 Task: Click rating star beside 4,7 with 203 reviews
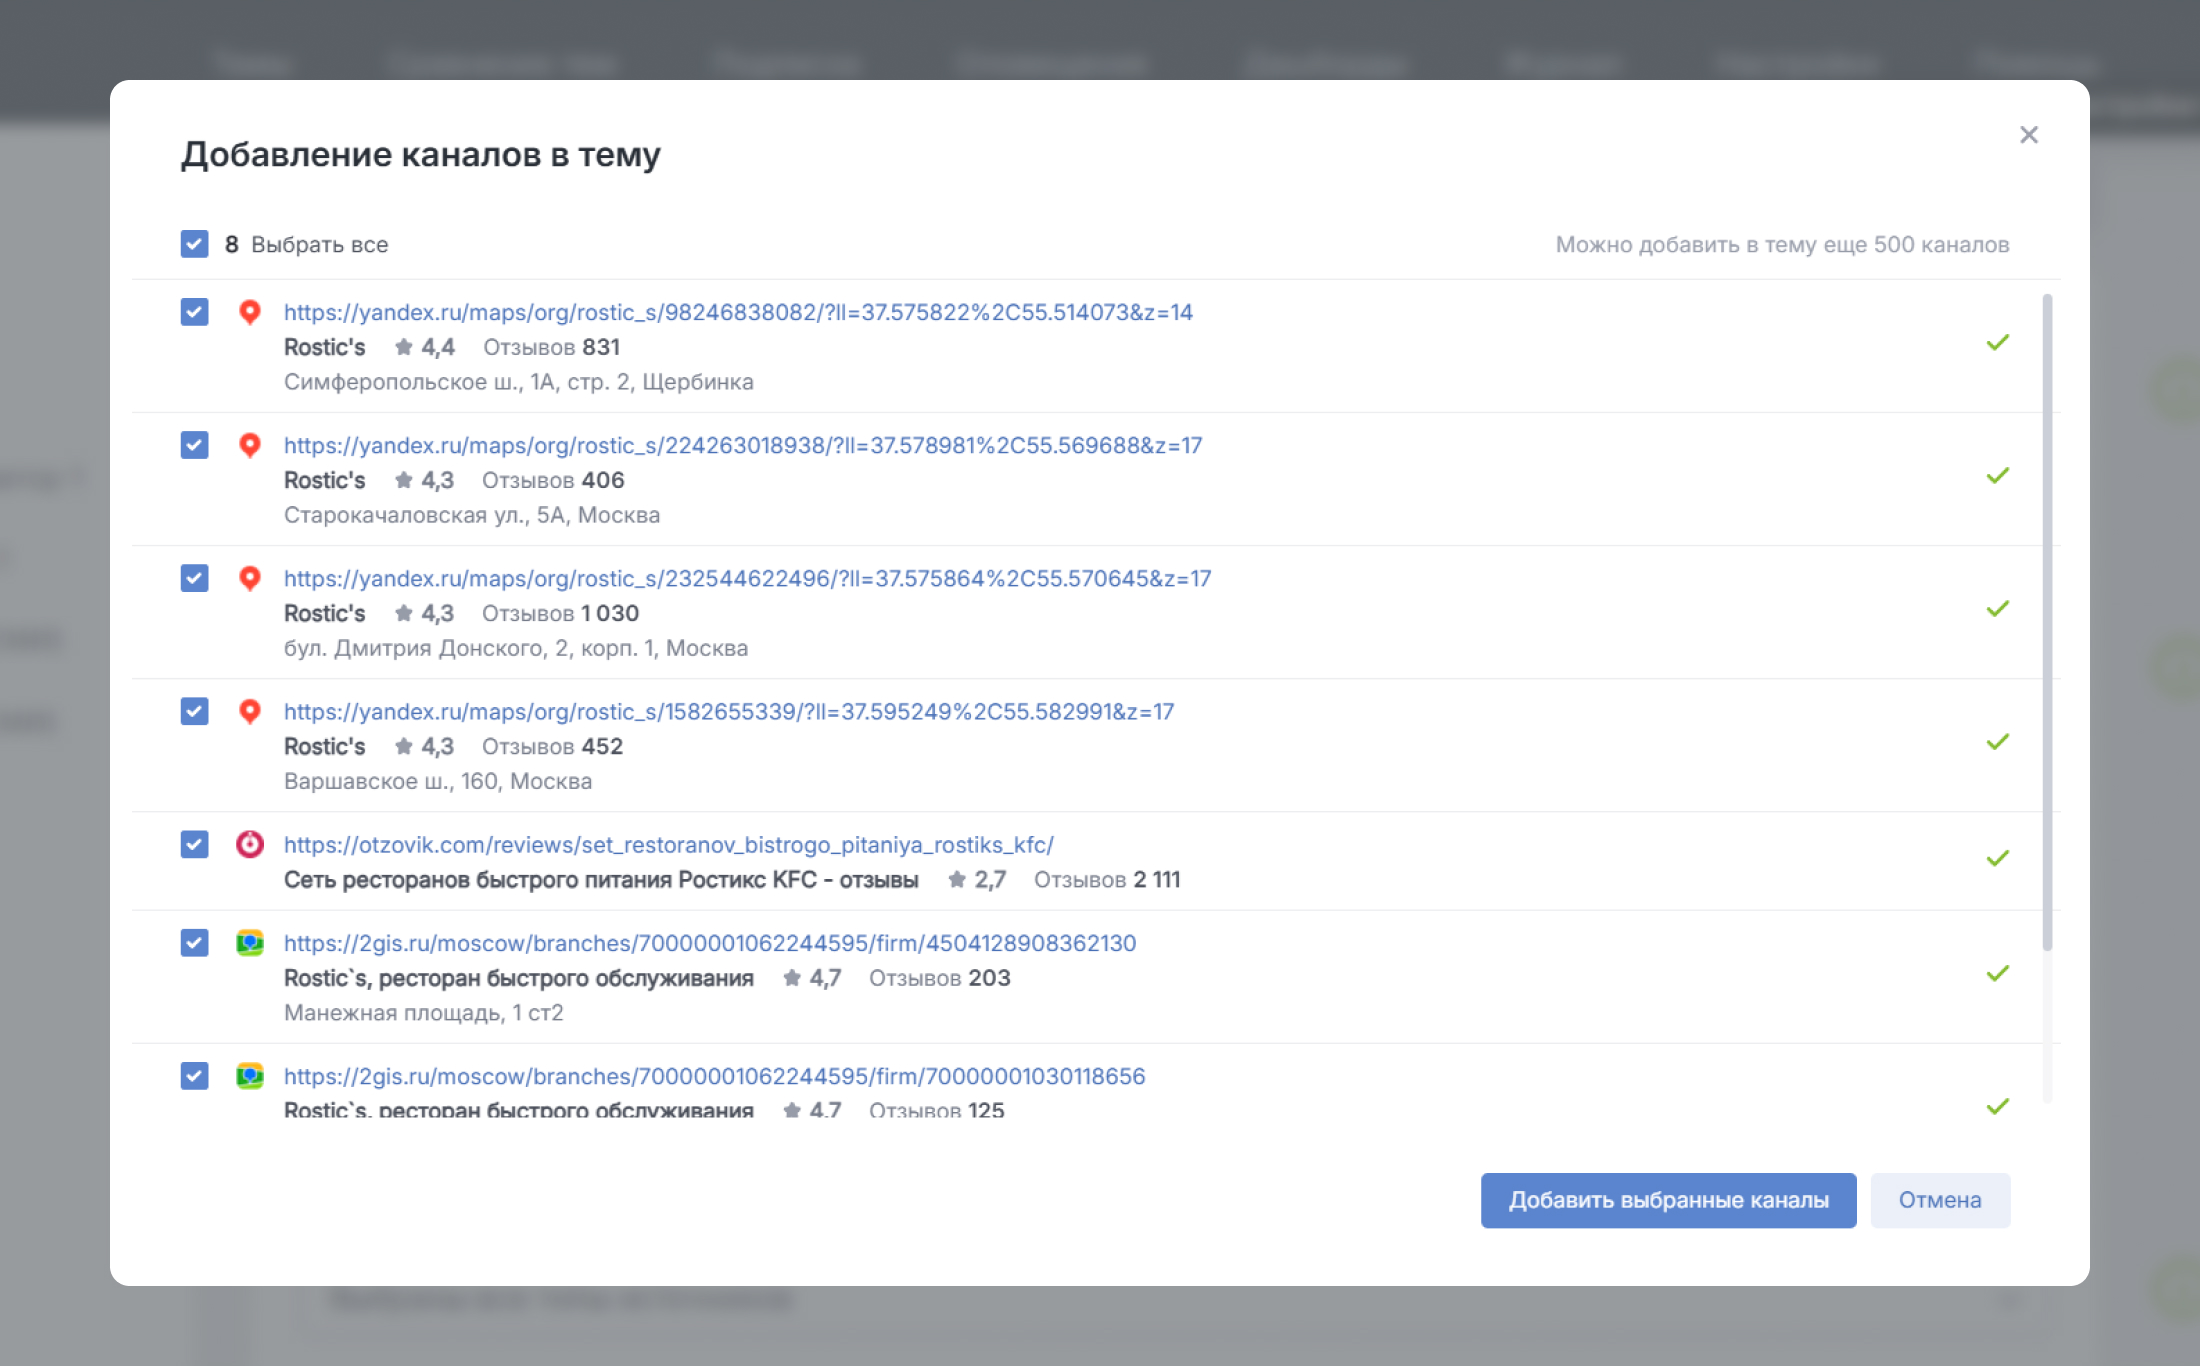(792, 978)
